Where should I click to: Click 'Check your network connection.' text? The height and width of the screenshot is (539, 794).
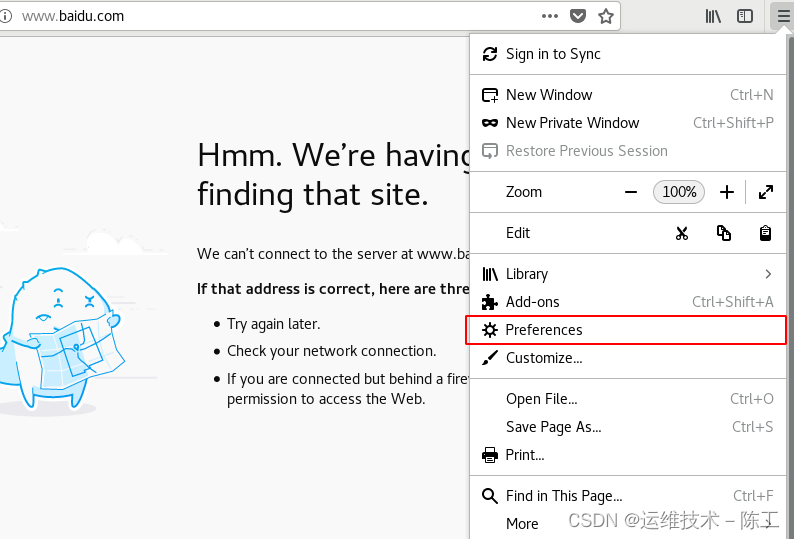tap(332, 351)
